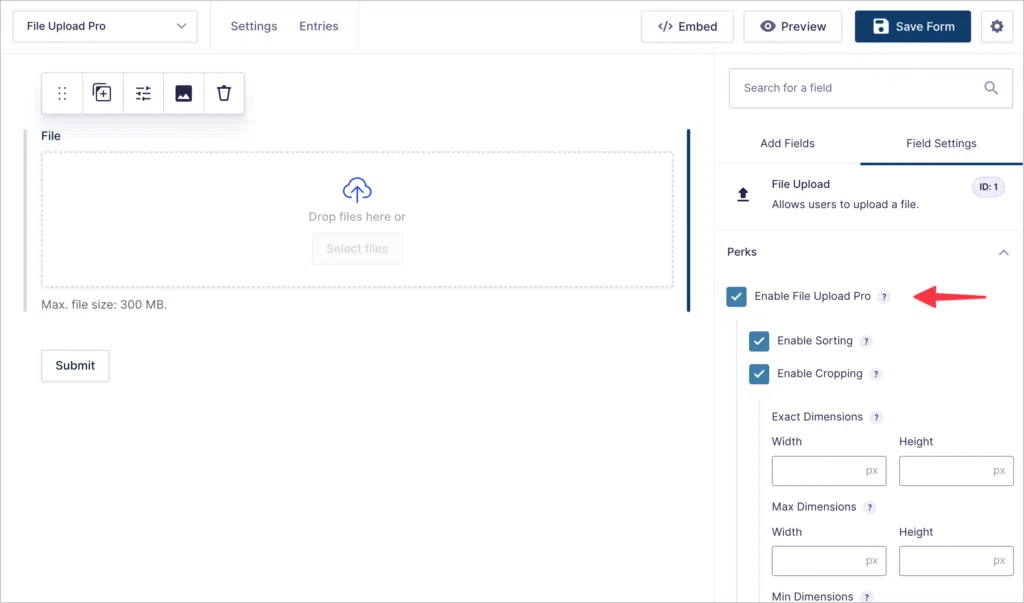Screen dimensions: 1024x603
Task: Open field settings via the sliders icon
Action: [x=142, y=92]
